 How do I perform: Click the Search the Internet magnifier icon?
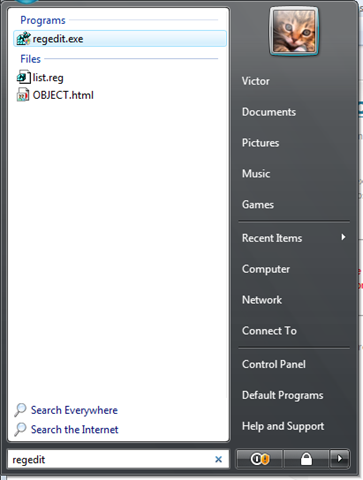(20, 429)
